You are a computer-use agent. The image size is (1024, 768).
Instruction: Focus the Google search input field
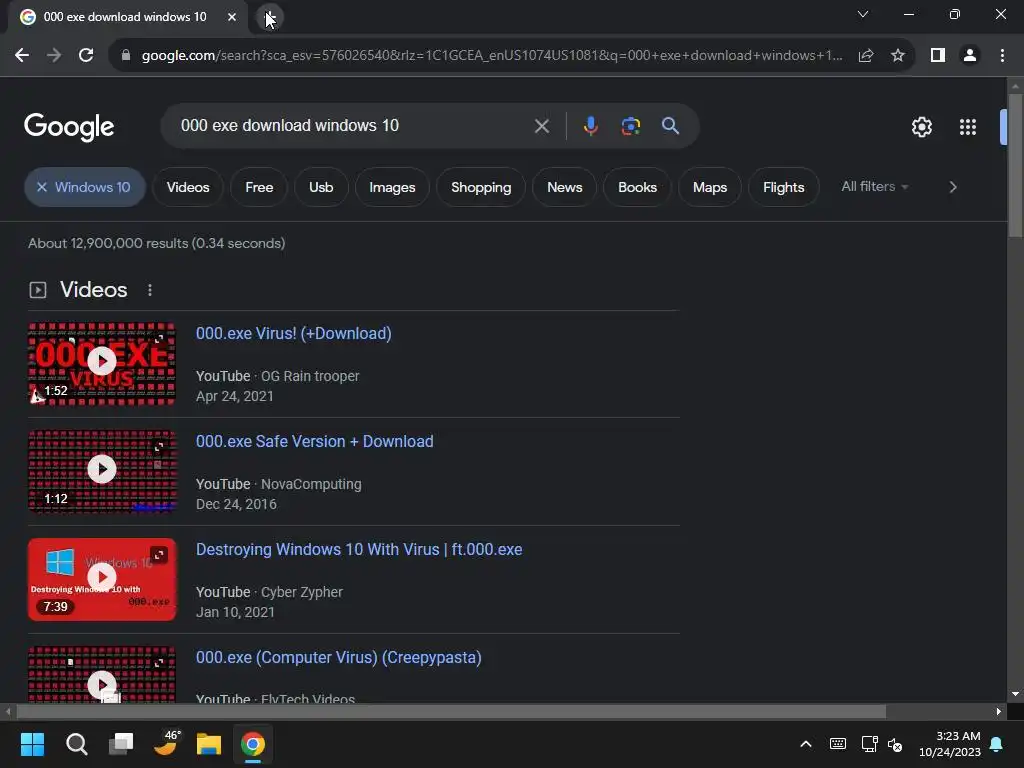coord(353,125)
